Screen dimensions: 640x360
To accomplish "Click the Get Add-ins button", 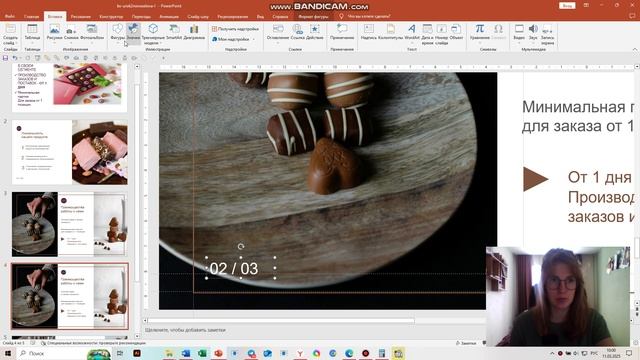I will 235,29.
